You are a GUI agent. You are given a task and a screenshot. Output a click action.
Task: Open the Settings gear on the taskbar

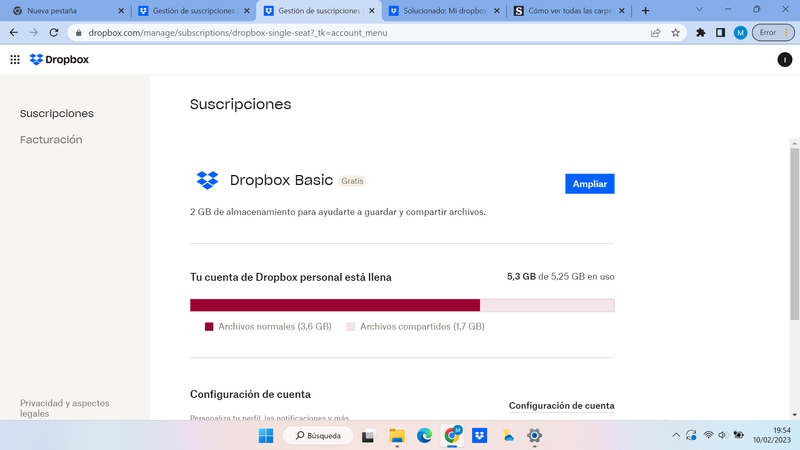pos(534,436)
